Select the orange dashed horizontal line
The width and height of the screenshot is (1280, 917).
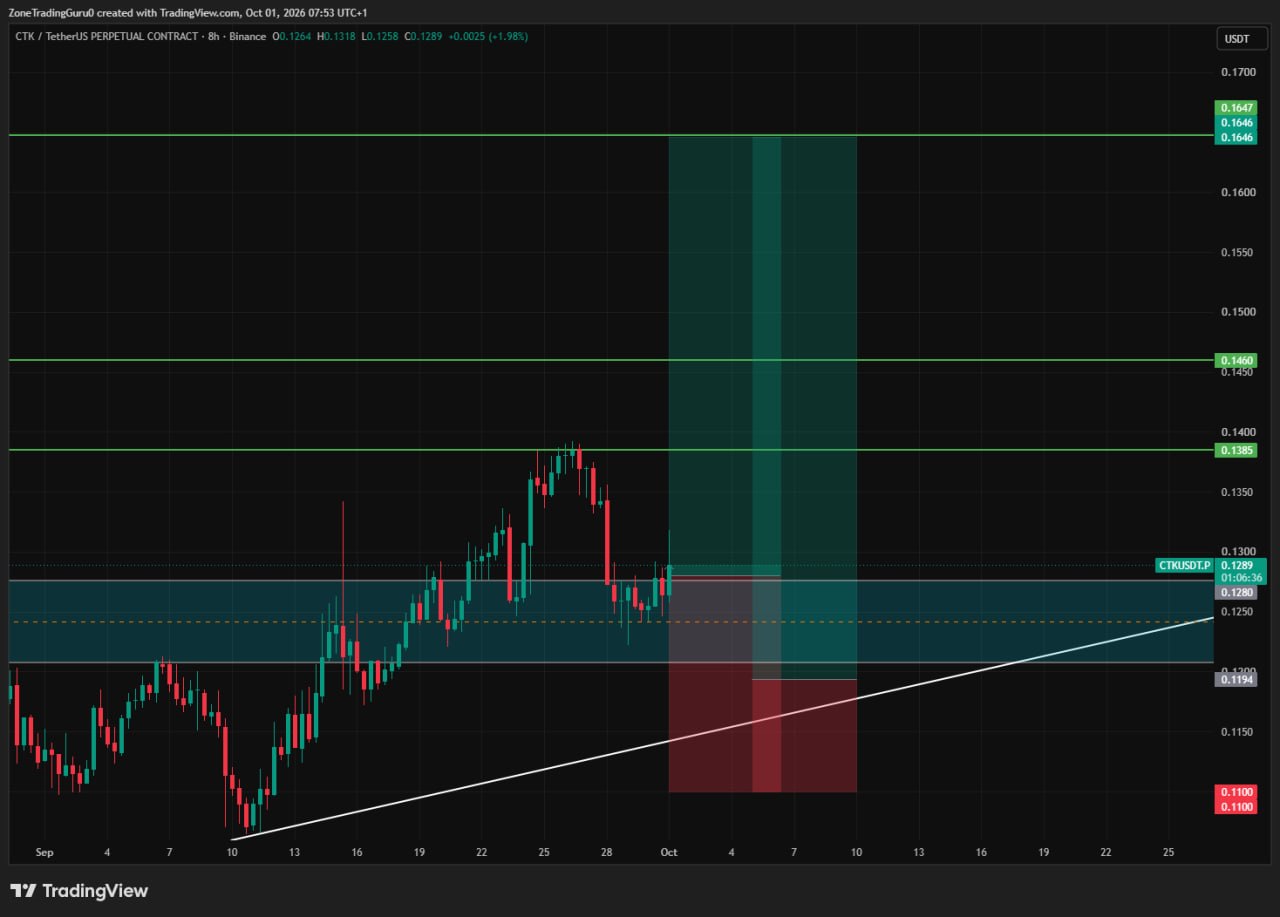pyautogui.click(x=611, y=622)
